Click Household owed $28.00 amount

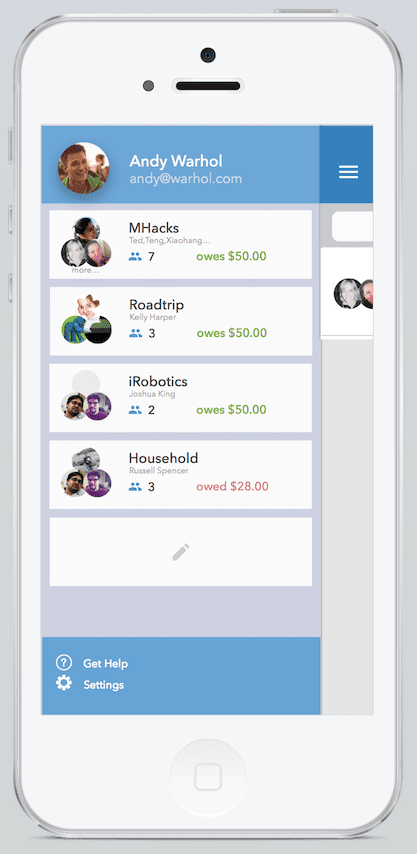[232, 486]
